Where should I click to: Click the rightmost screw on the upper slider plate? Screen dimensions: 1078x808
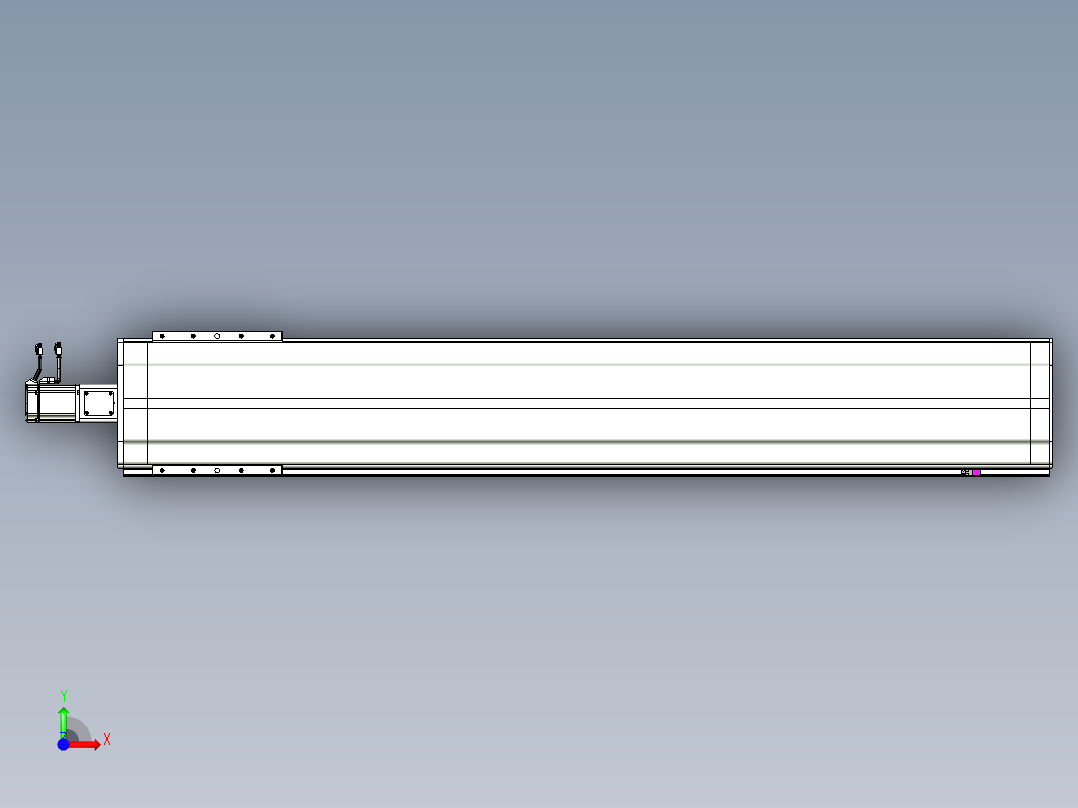[272, 336]
